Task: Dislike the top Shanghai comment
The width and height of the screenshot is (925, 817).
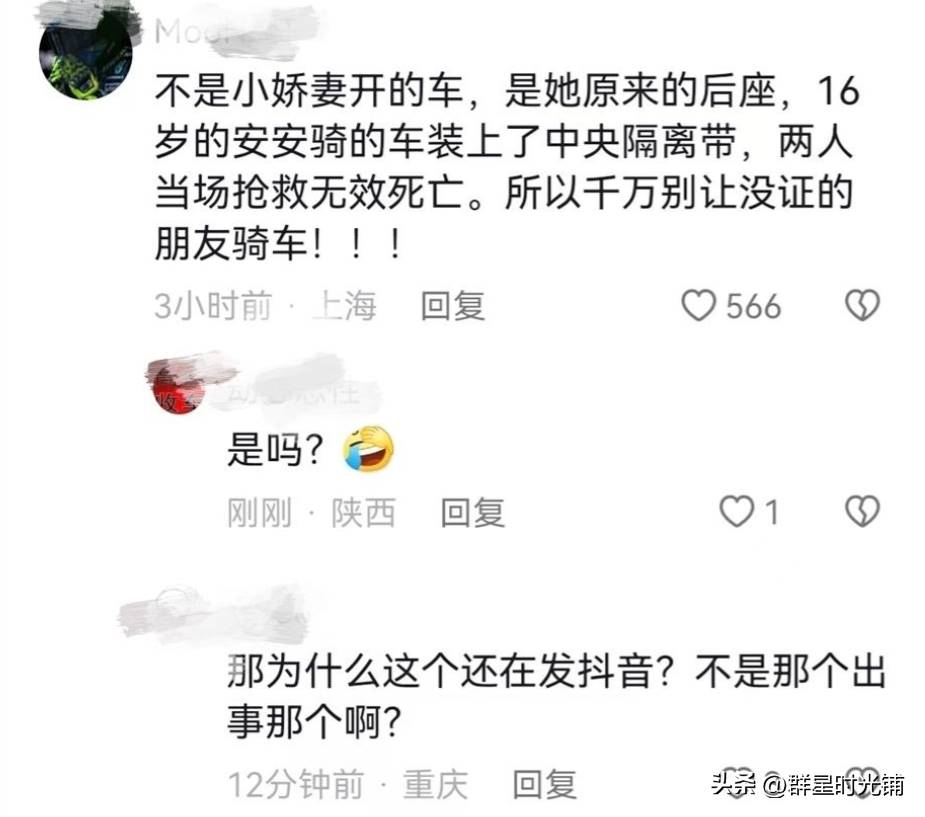Action: tap(862, 306)
